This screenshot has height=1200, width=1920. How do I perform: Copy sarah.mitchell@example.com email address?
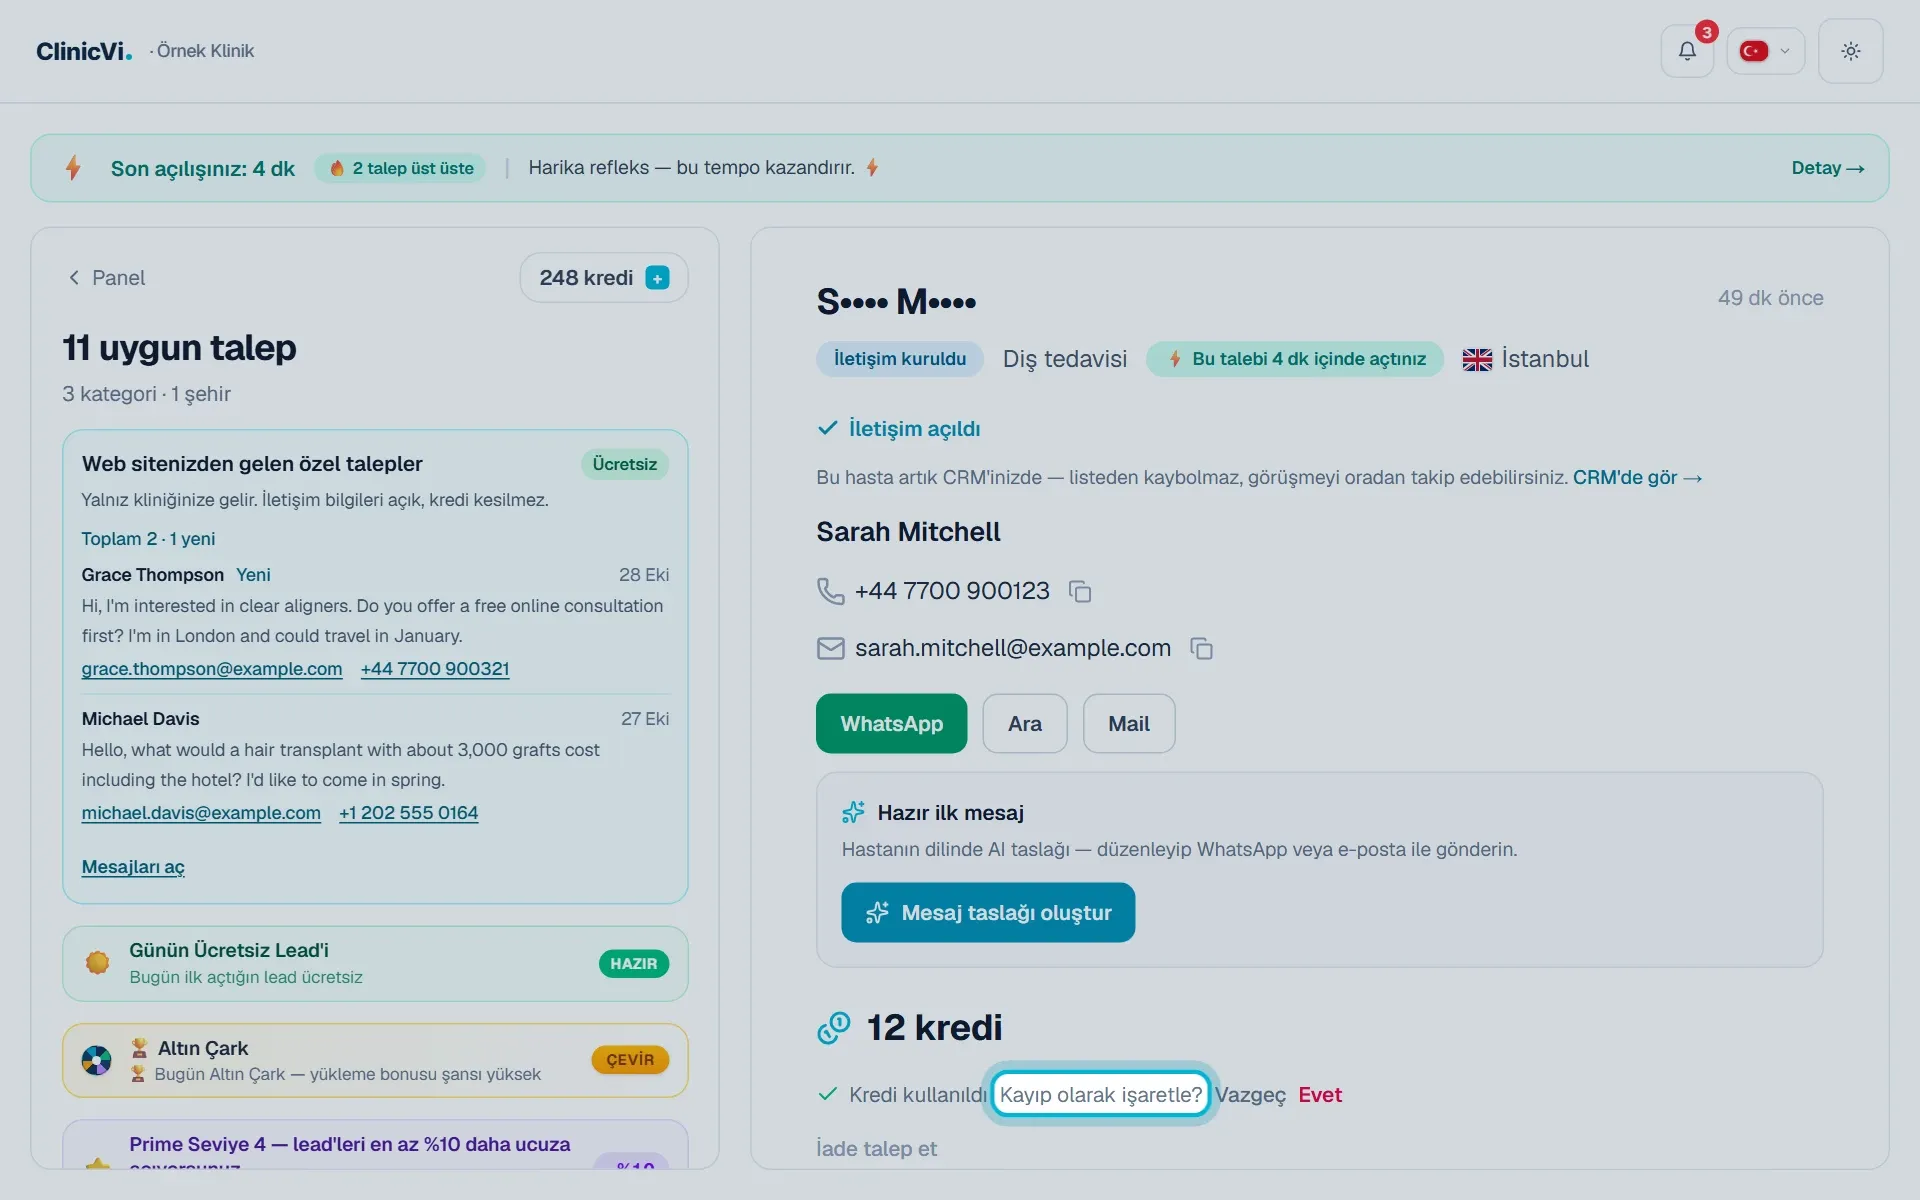1201,649
